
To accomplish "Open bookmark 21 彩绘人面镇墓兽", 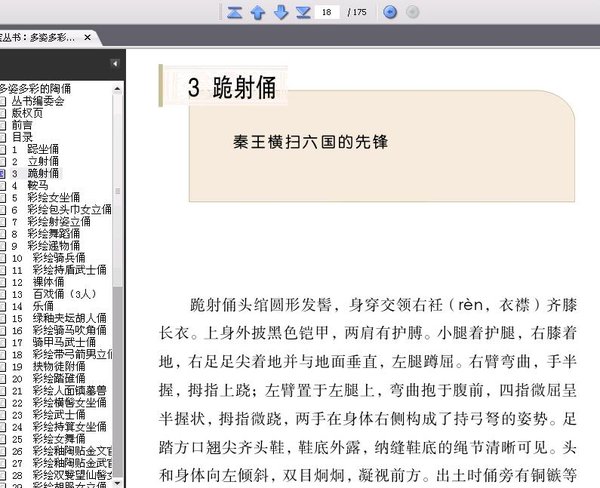I will click(59, 391).
